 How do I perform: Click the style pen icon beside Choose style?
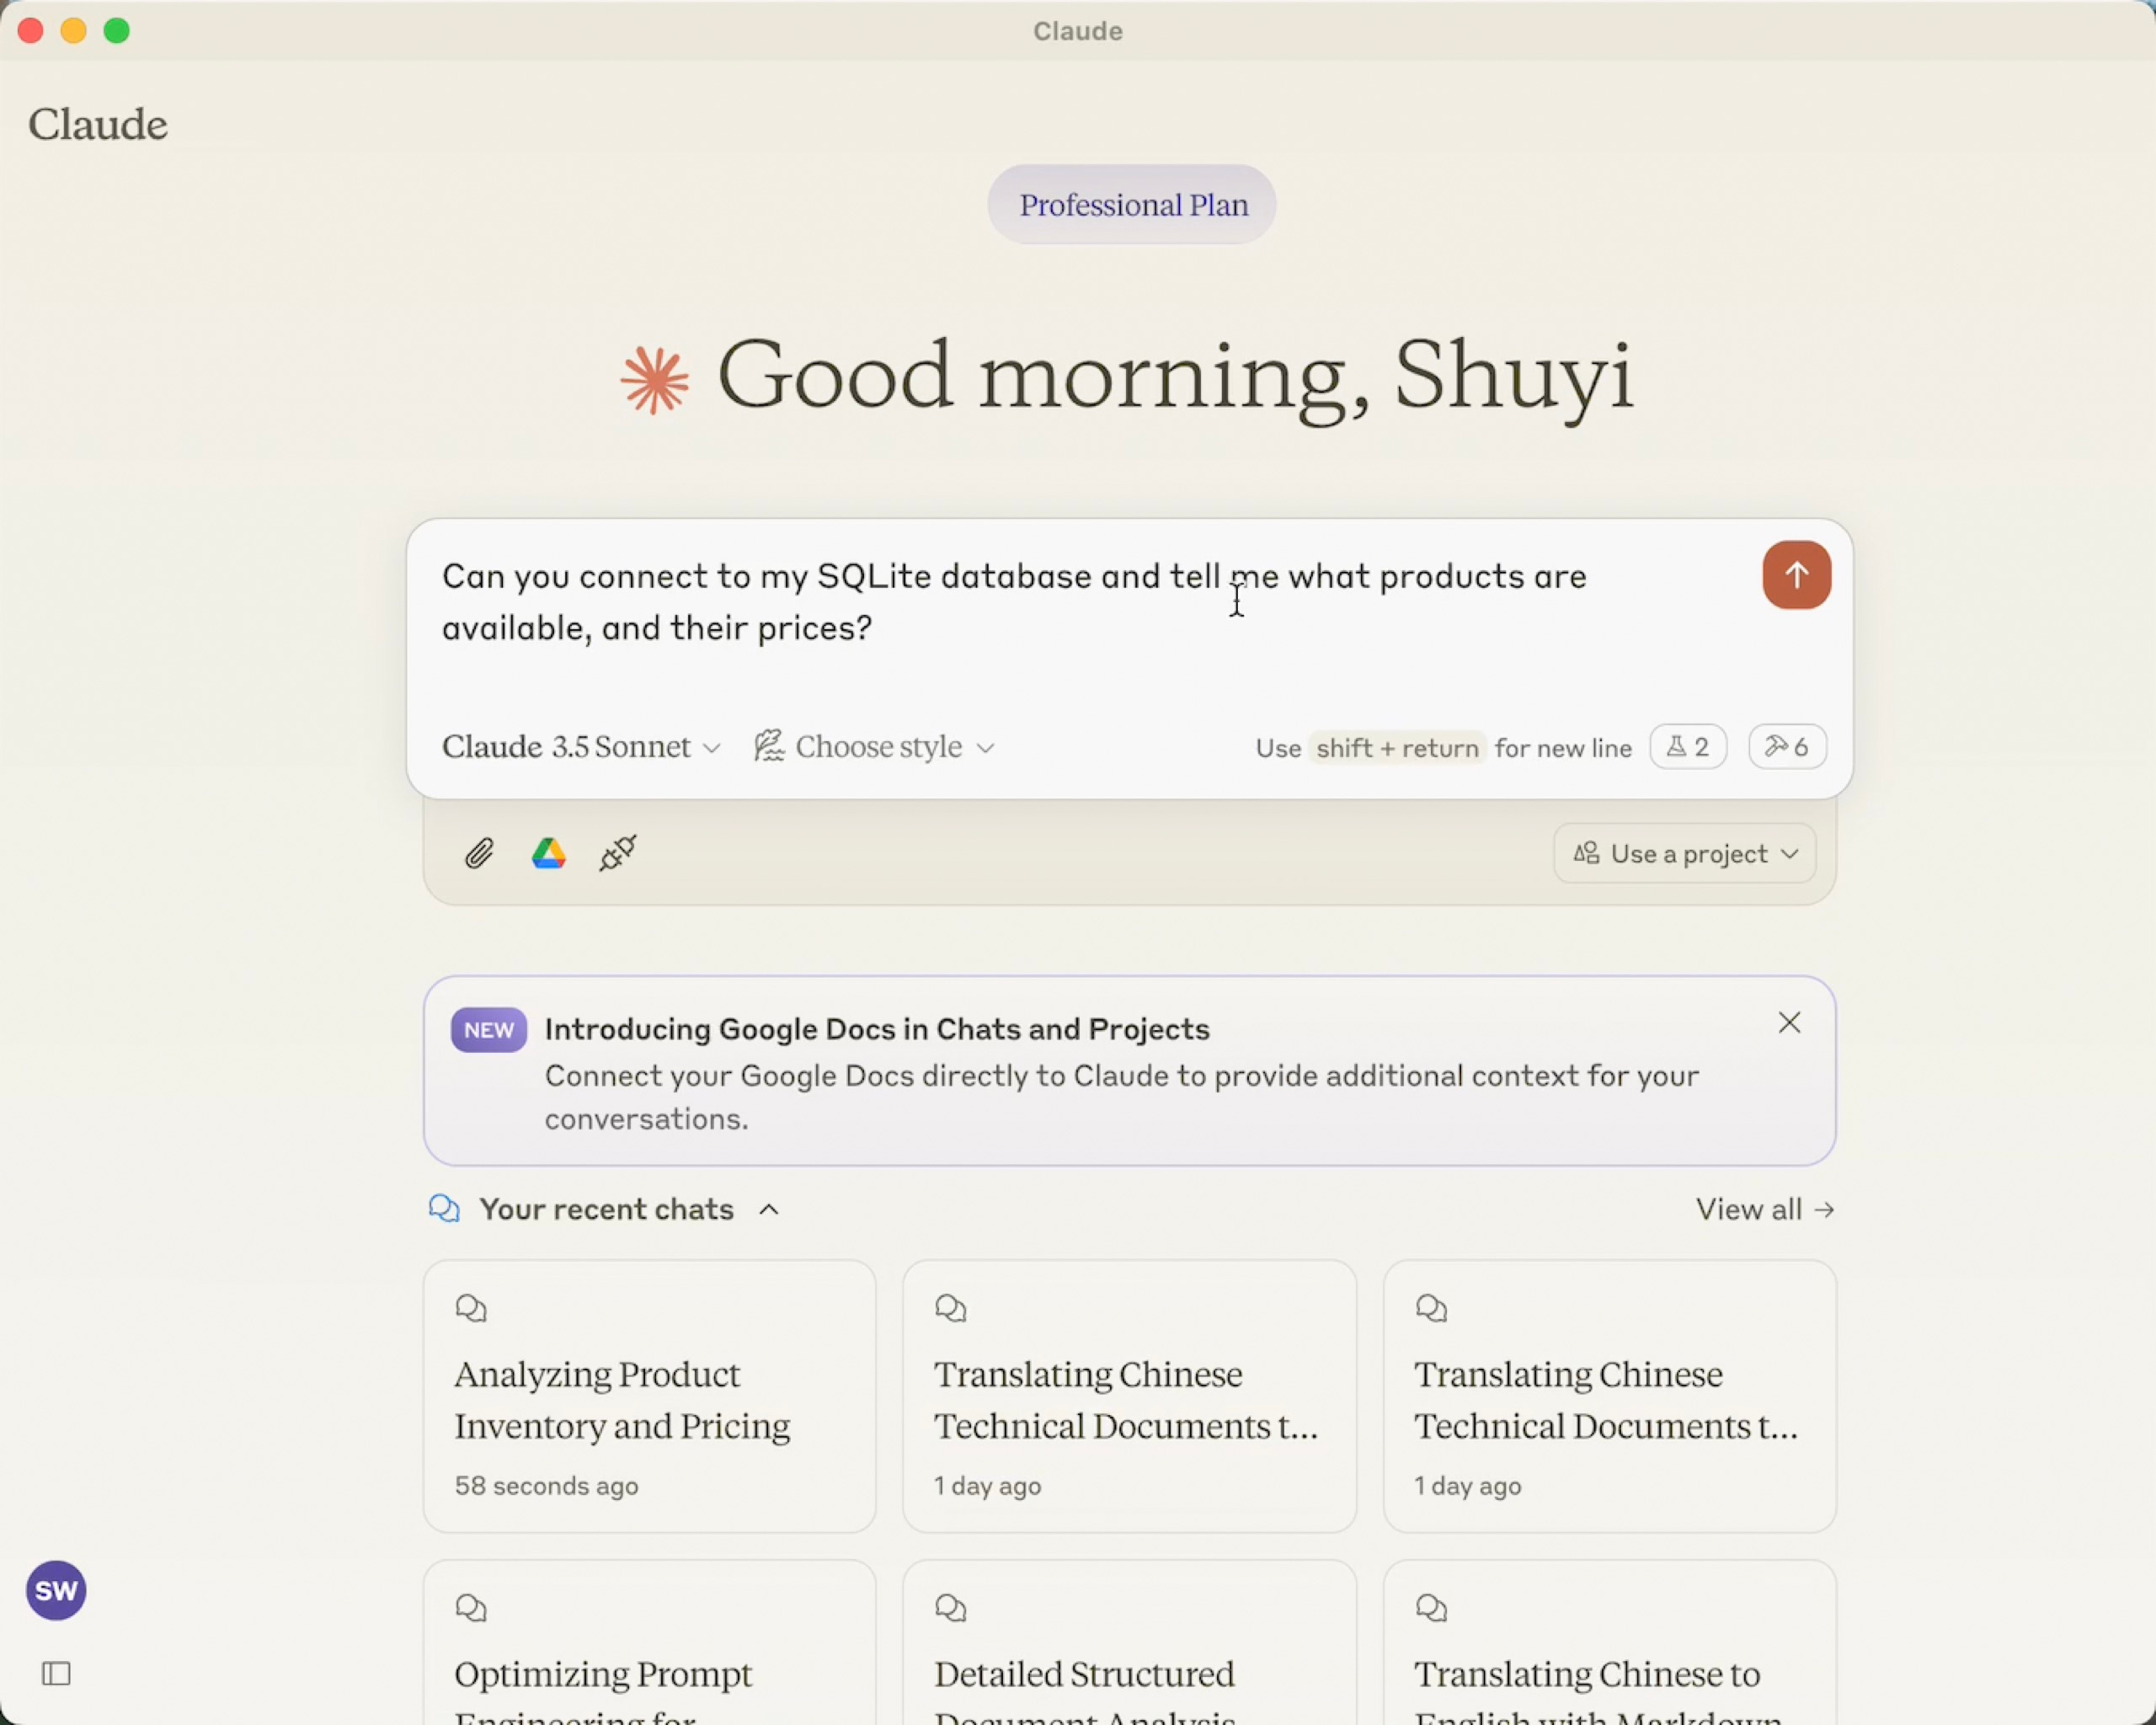[769, 746]
